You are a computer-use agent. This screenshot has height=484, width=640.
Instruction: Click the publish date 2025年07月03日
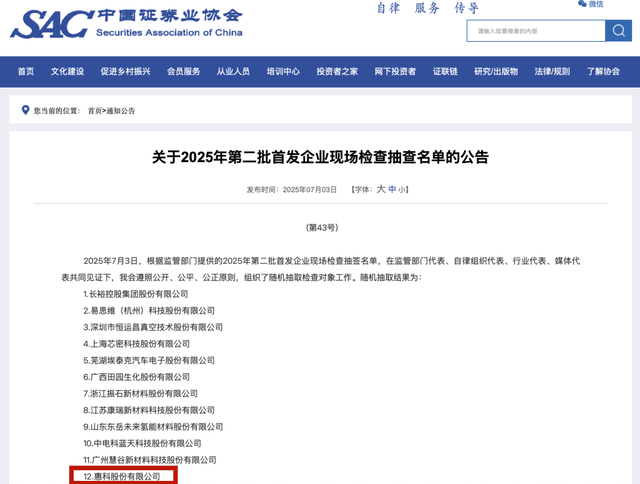coord(310,189)
